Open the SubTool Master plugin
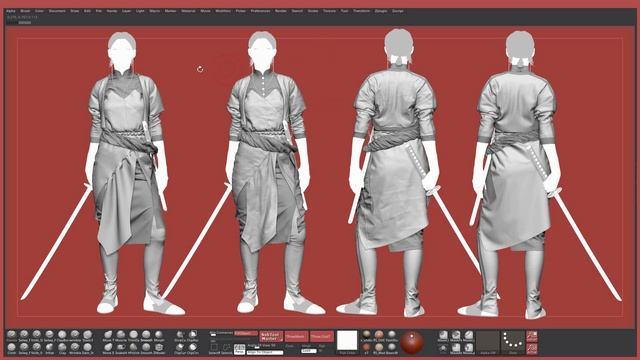Image resolution: width=640 pixels, height=360 pixels. (x=271, y=336)
